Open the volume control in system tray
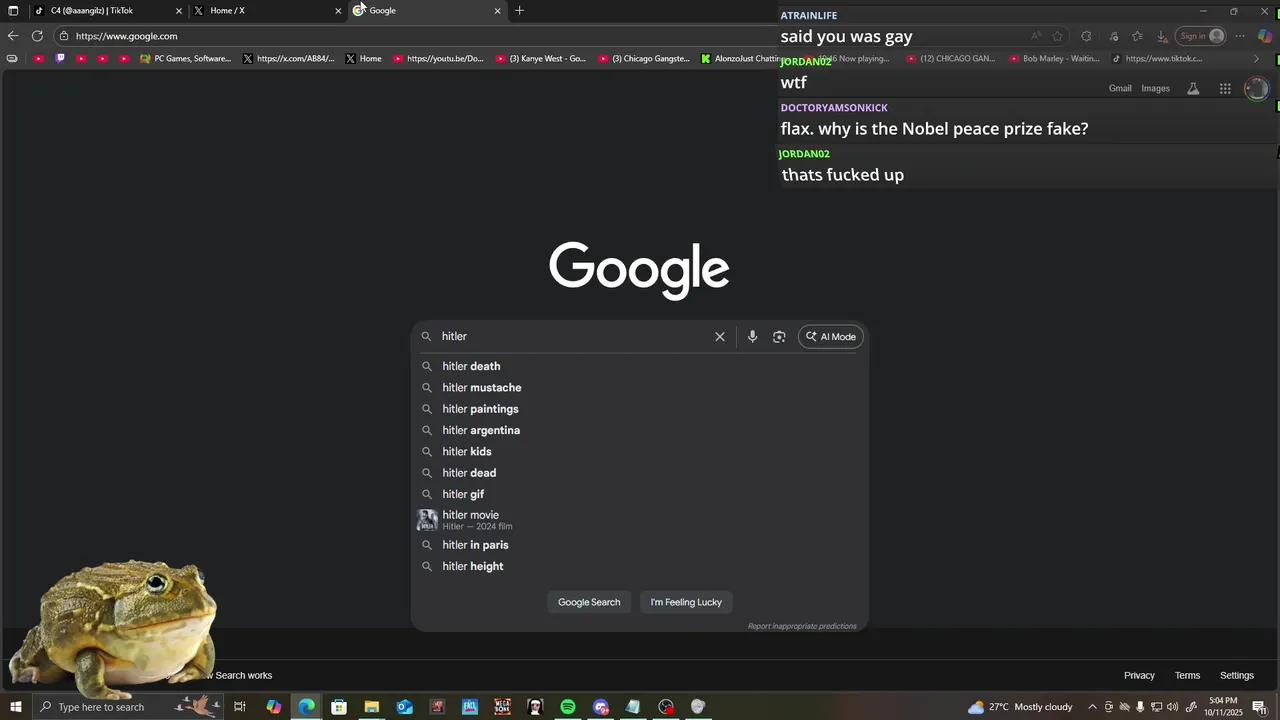Viewport: 1280px width, 720px height. coord(1172,707)
